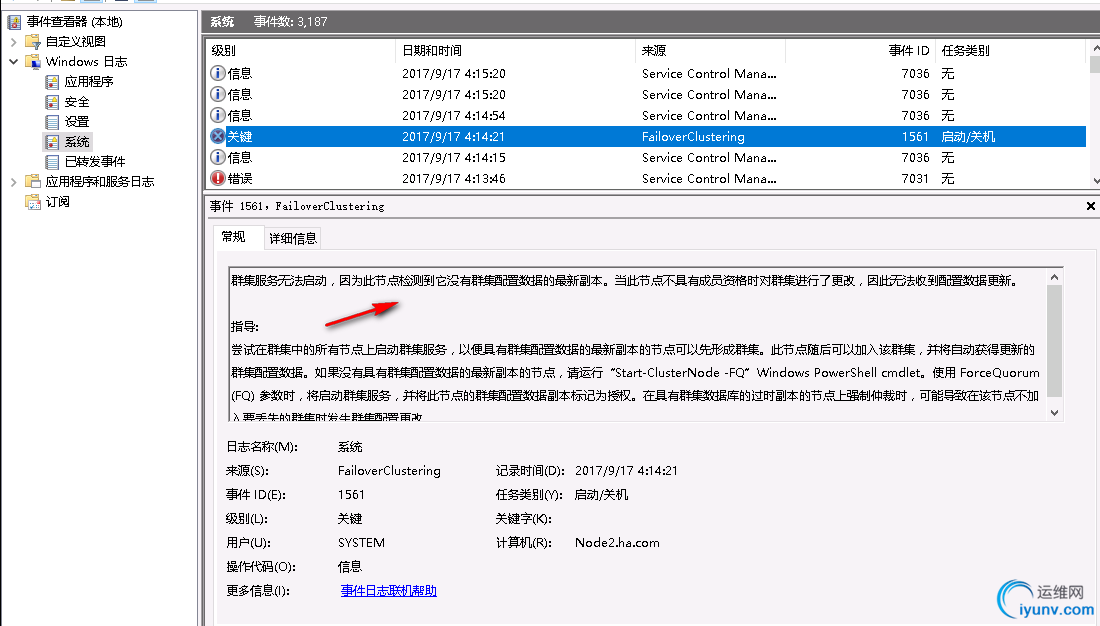Screen dimensions: 1100x626
Task: Click description box scroll down arrow
Action: 1054,413
